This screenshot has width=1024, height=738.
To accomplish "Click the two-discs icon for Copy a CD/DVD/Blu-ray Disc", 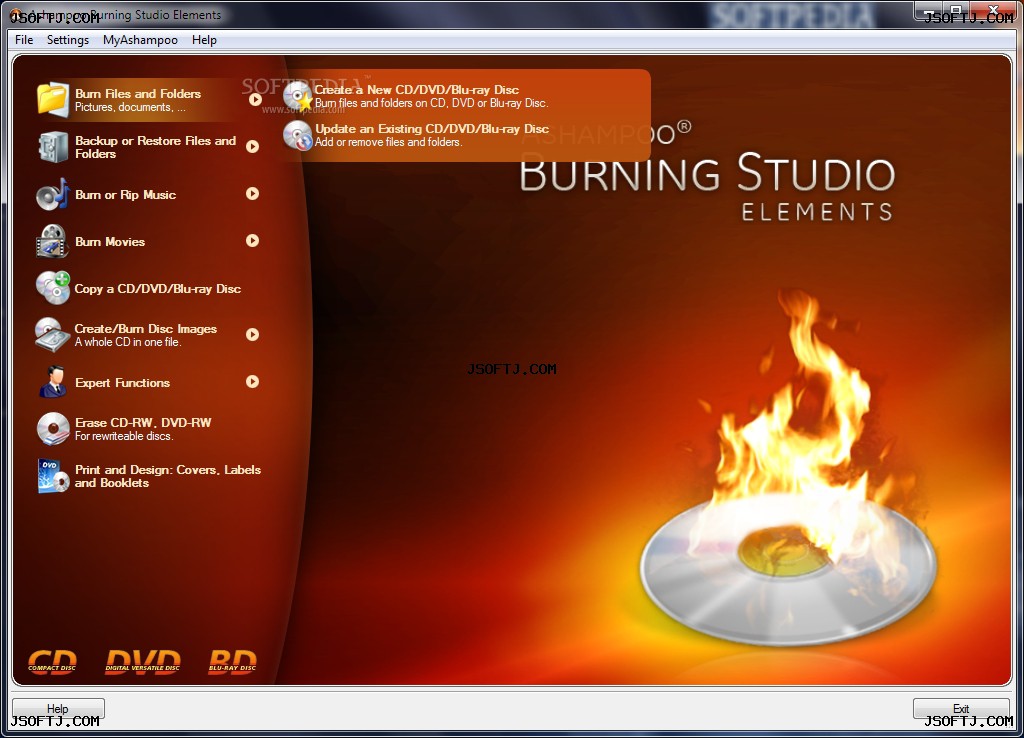I will click(52, 288).
